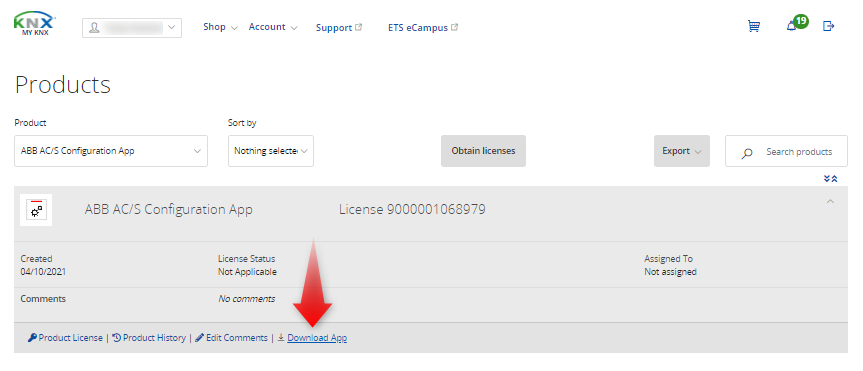Click the expand/collapse all double-arrows icon

tap(830, 178)
